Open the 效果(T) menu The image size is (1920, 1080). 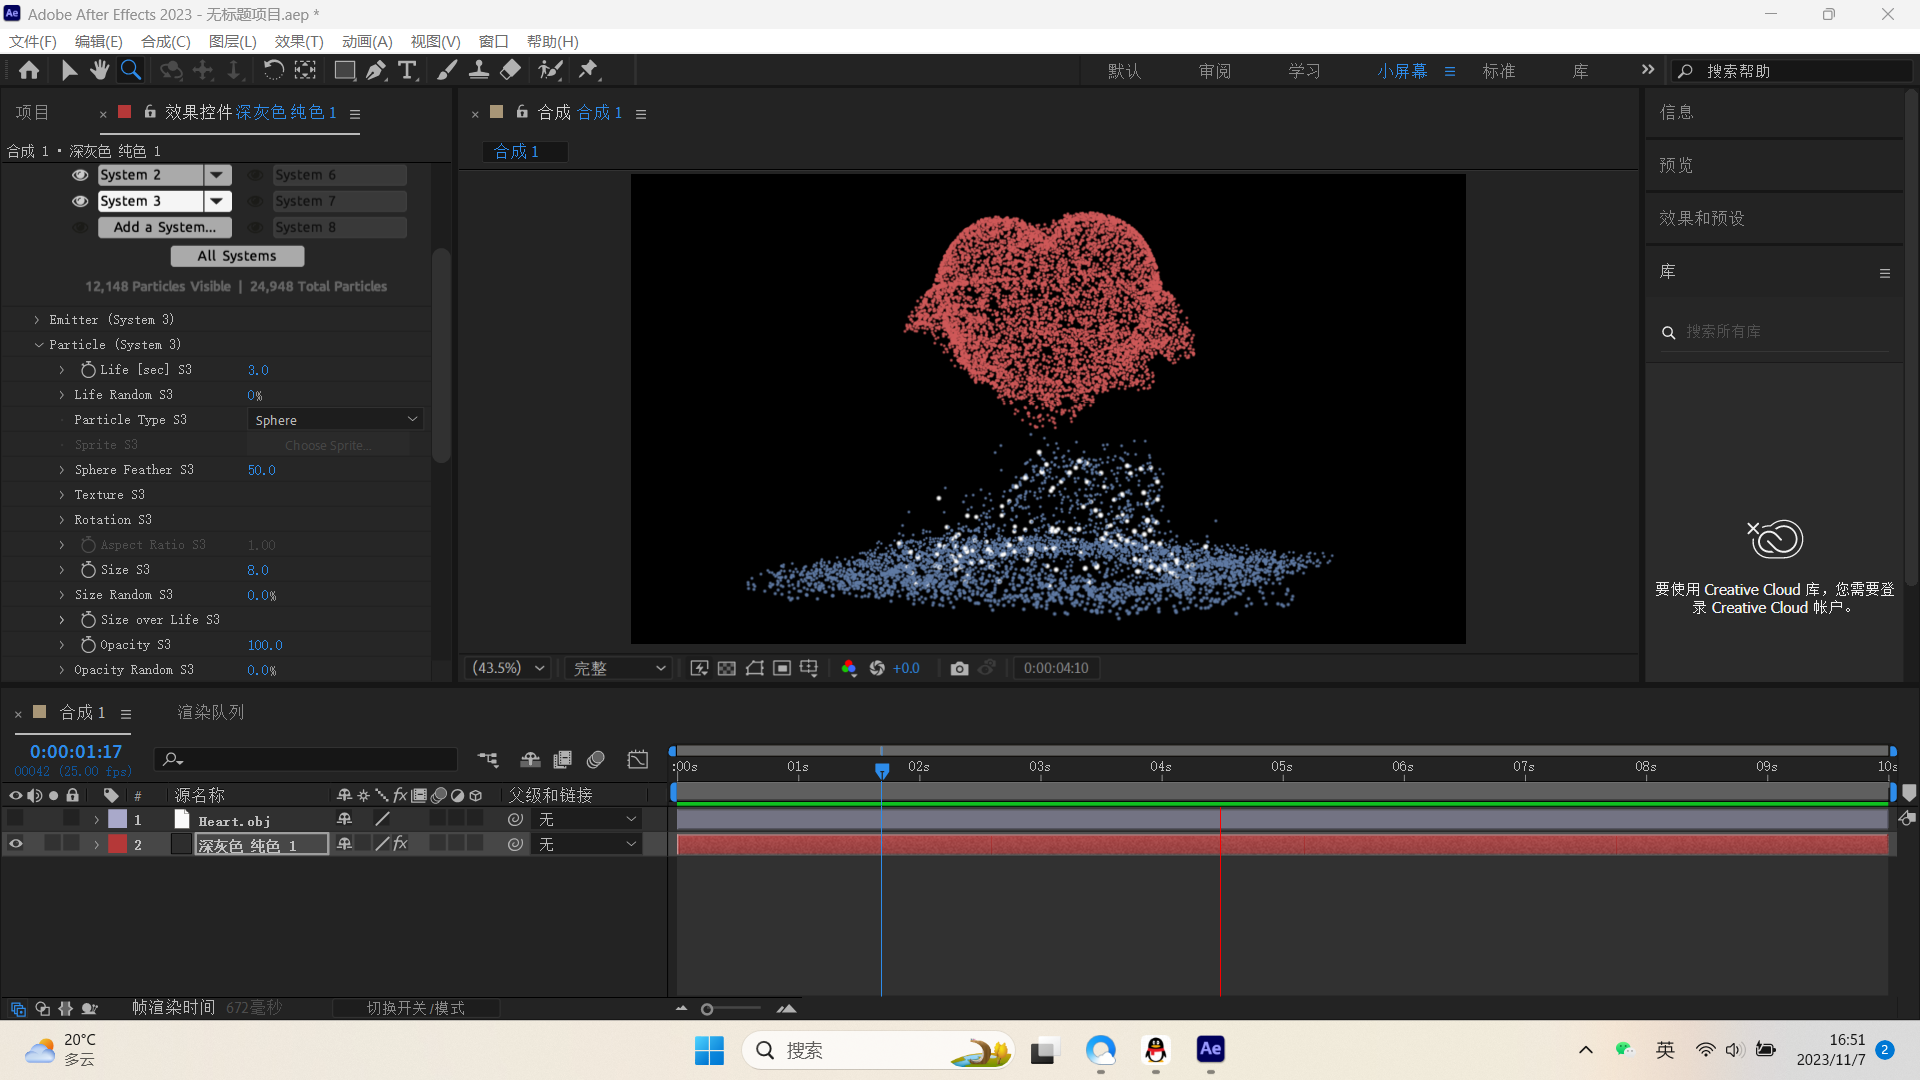click(x=299, y=41)
